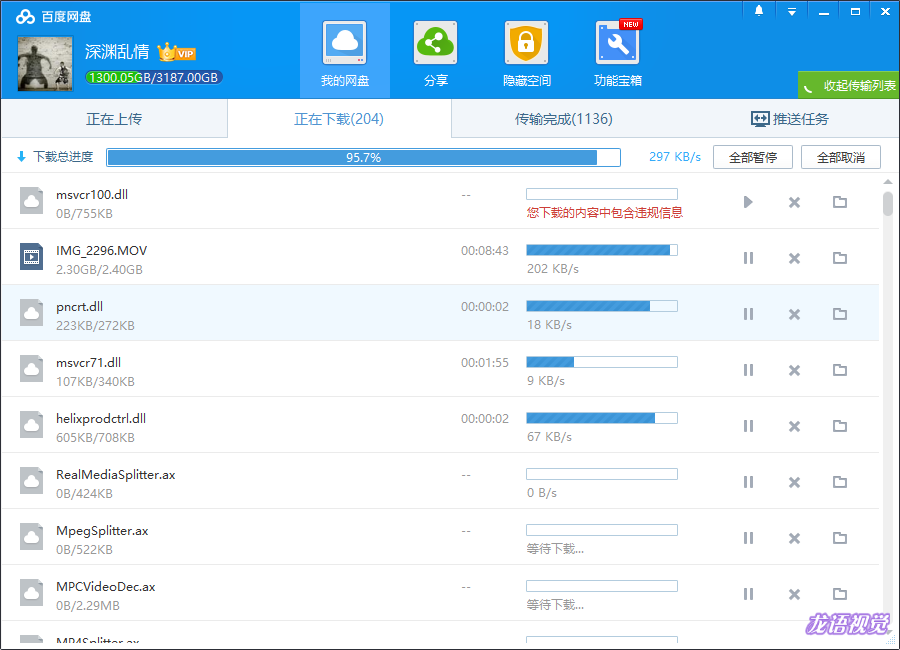Cancel the IMG_2296.MOV download
This screenshot has width=900, height=650.
[x=794, y=258]
